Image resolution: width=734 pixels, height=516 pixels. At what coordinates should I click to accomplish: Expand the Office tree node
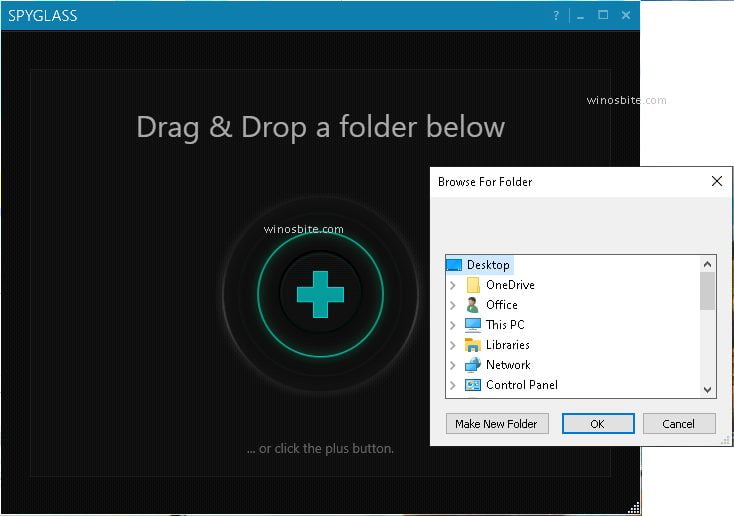[x=453, y=305]
